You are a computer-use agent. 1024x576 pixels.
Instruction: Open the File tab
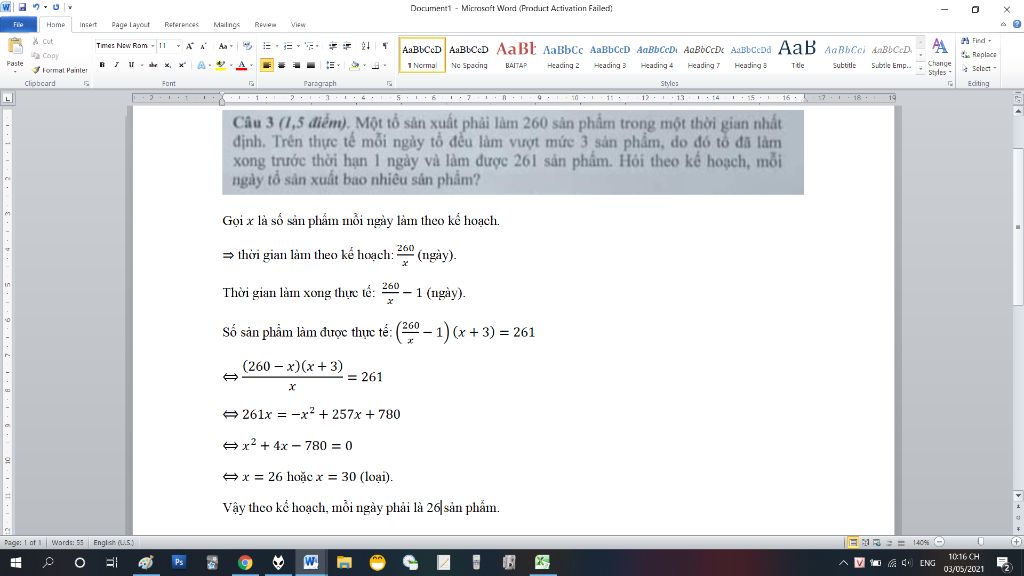point(18,24)
